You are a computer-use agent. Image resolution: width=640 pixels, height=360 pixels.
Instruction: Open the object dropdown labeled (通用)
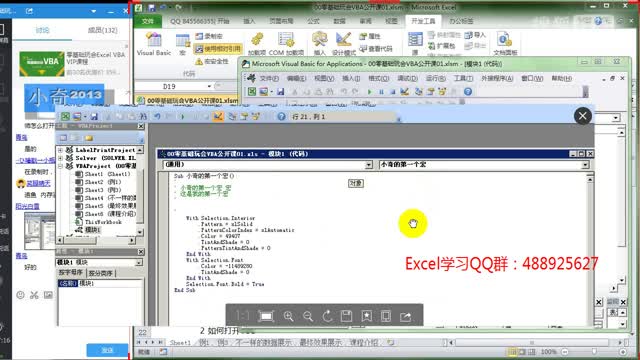(x=268, y=164)
